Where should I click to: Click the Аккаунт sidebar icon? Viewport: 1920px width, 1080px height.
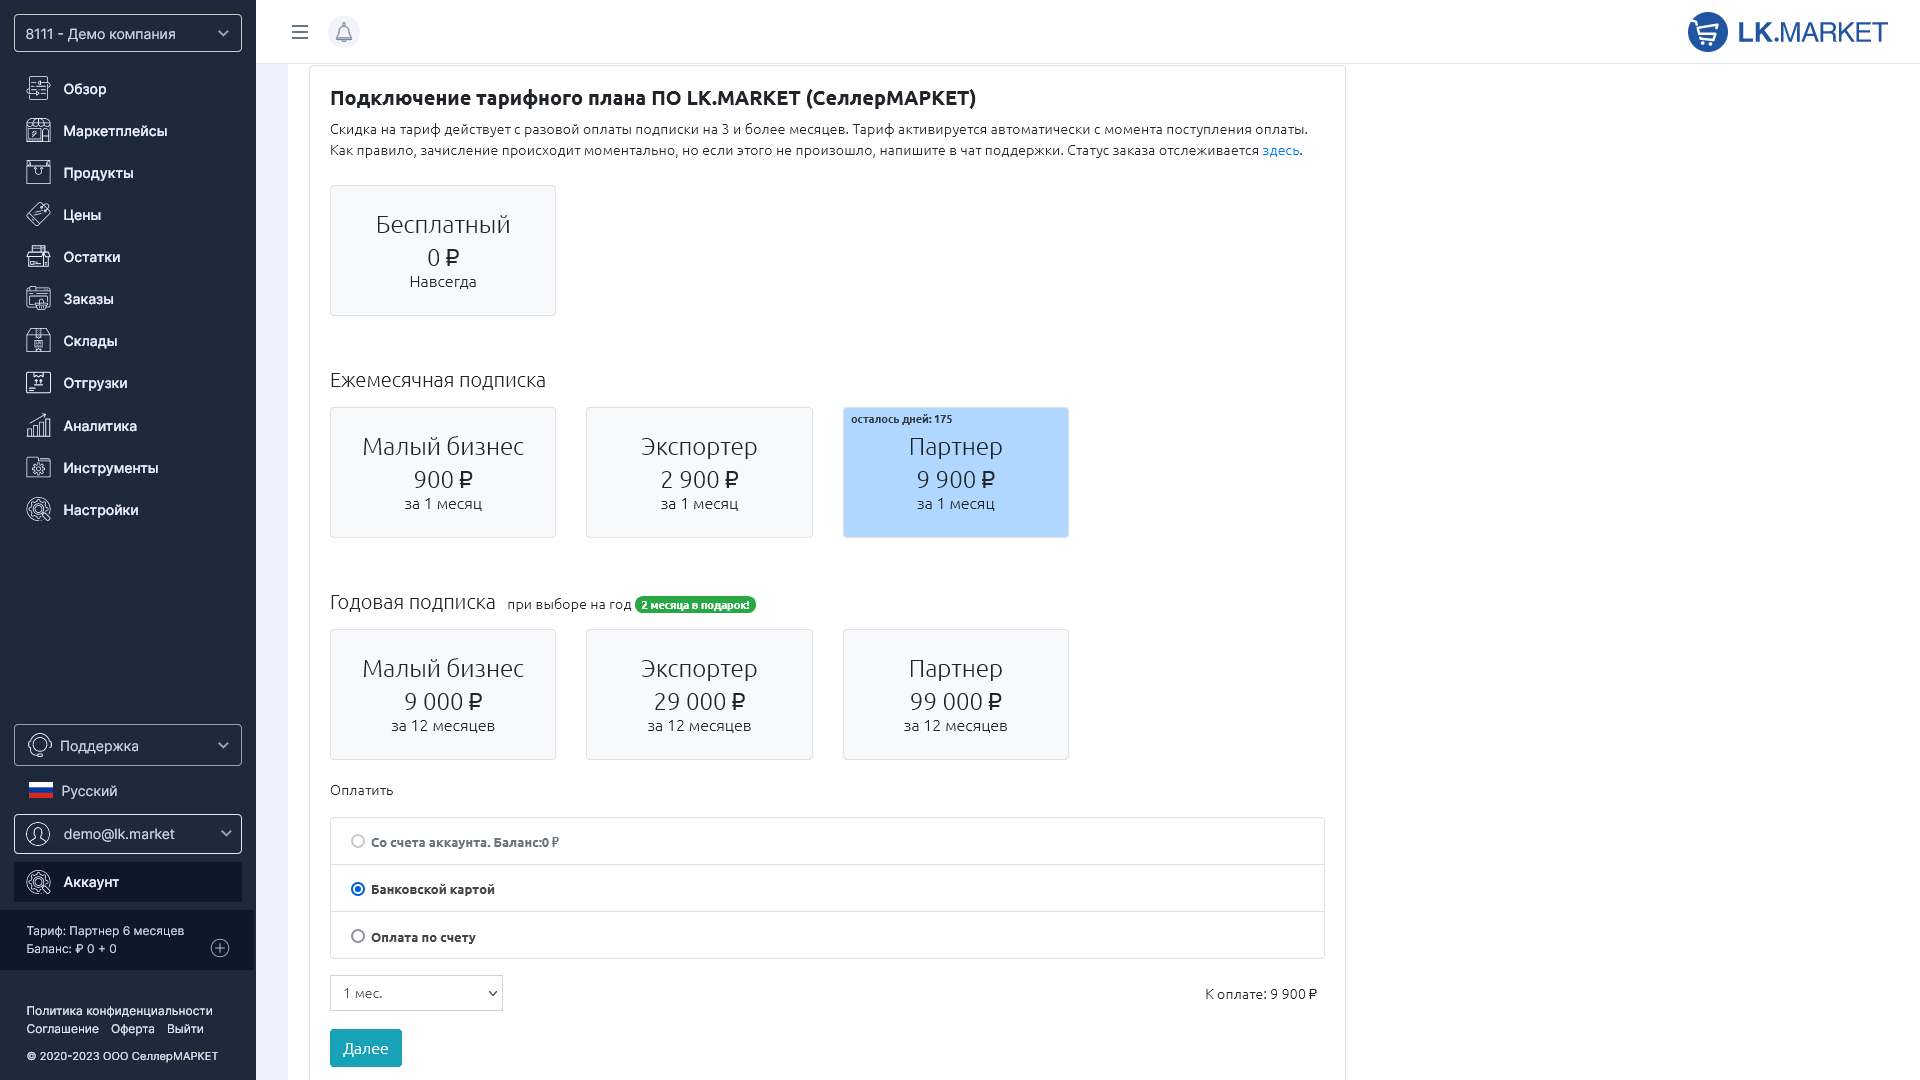coord(38,881)
